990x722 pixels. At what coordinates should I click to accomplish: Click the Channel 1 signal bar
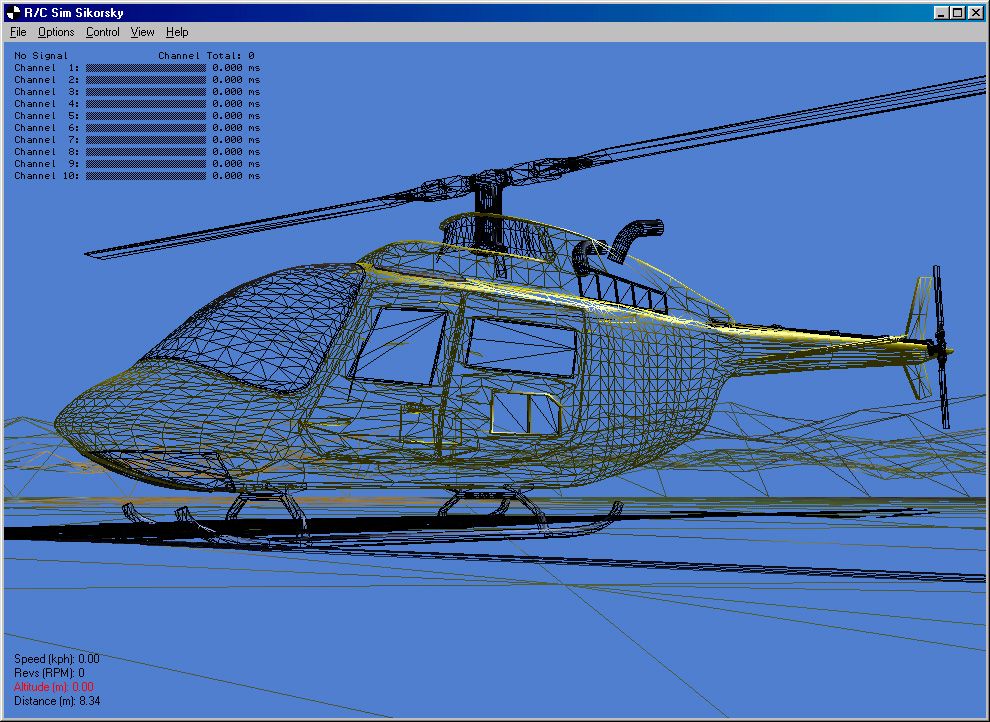click(x=144, y=67)
